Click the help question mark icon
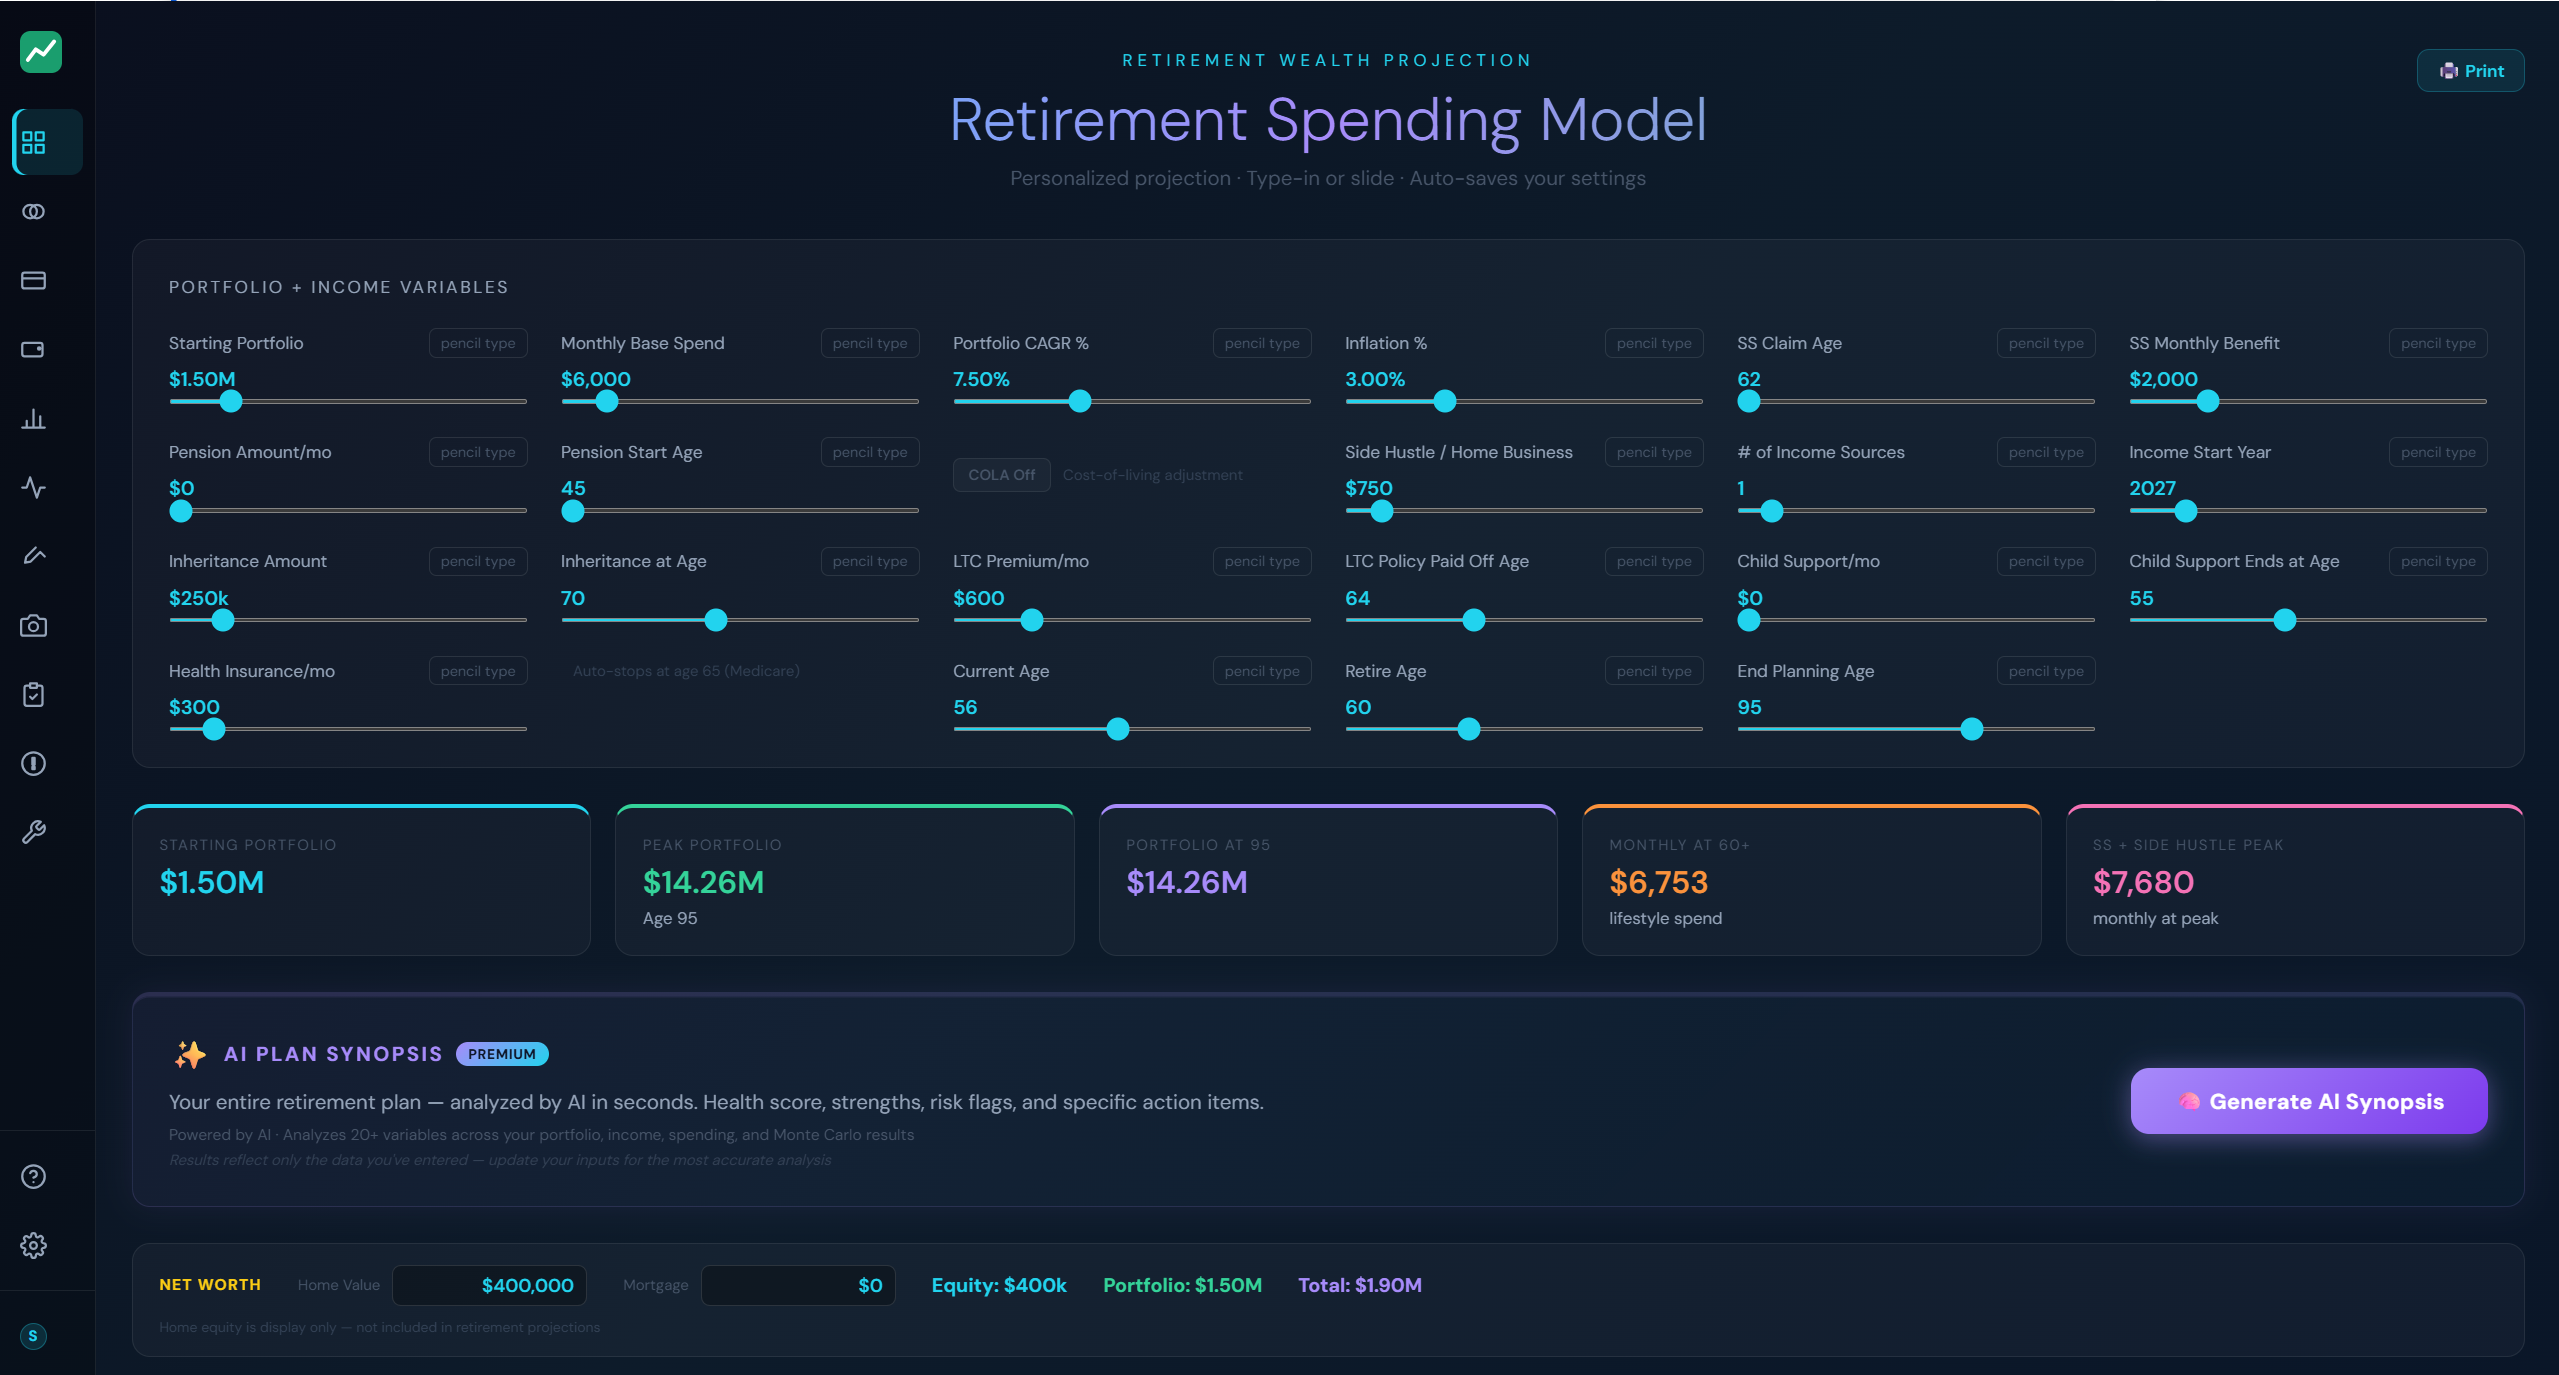The width and height of the screenshot is (2559, 1375). (33, 1176)
